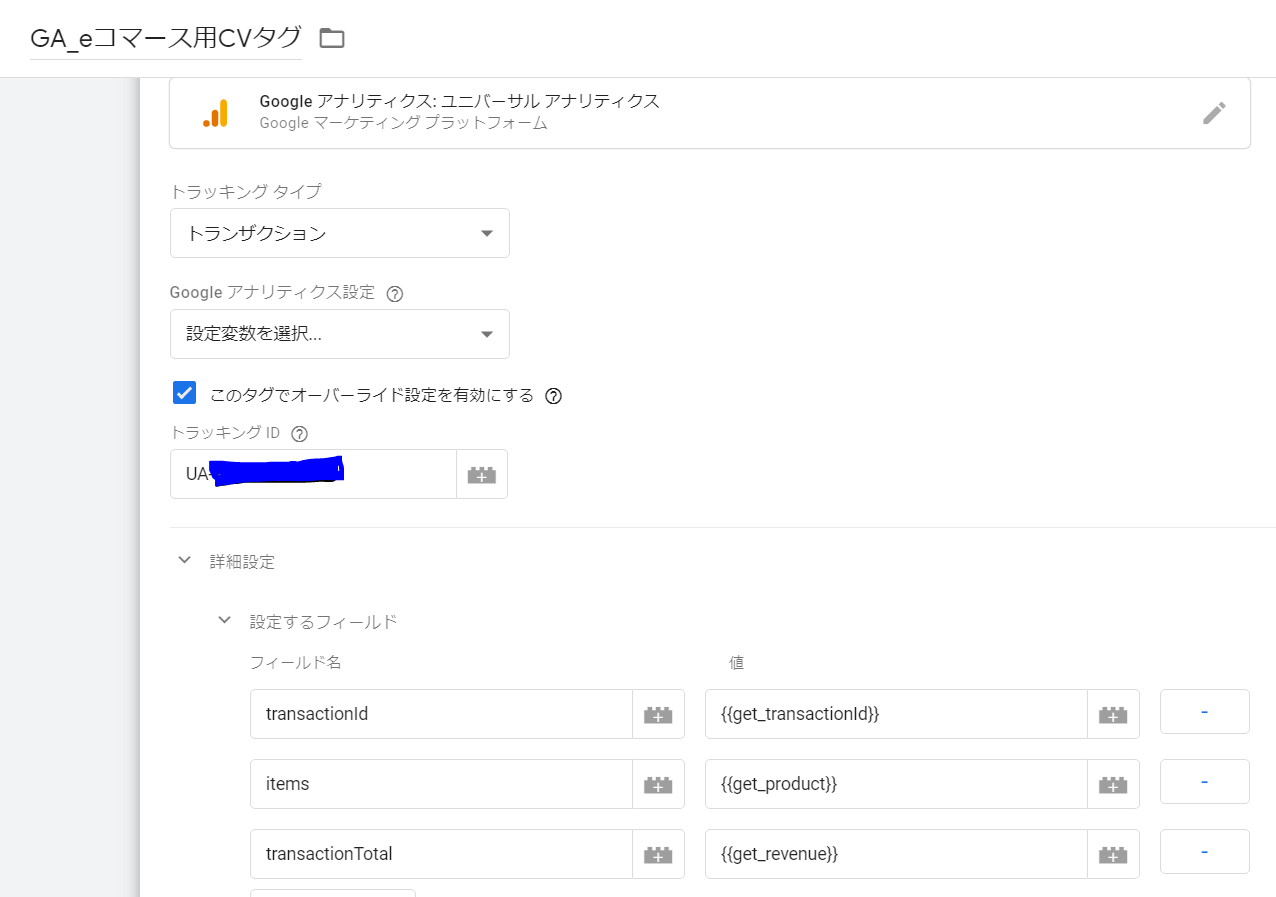Remove the transactionId field row

point(1204,713)
